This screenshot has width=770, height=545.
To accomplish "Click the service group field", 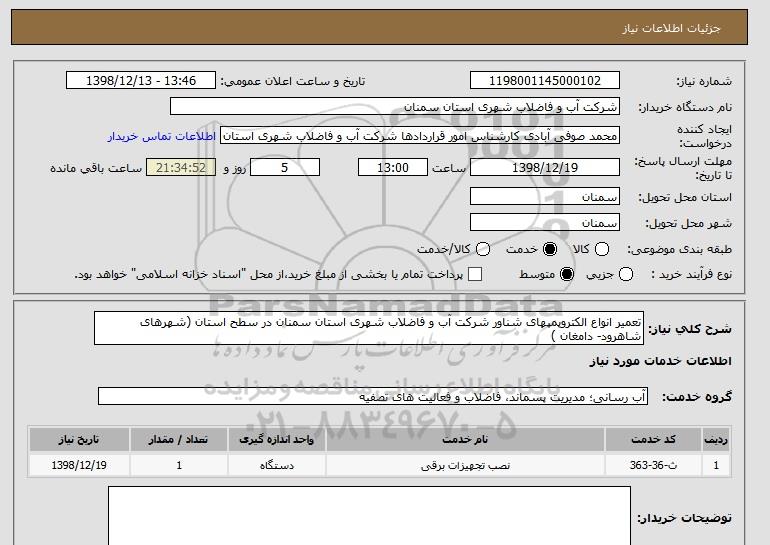I will [x=373, y=396].
